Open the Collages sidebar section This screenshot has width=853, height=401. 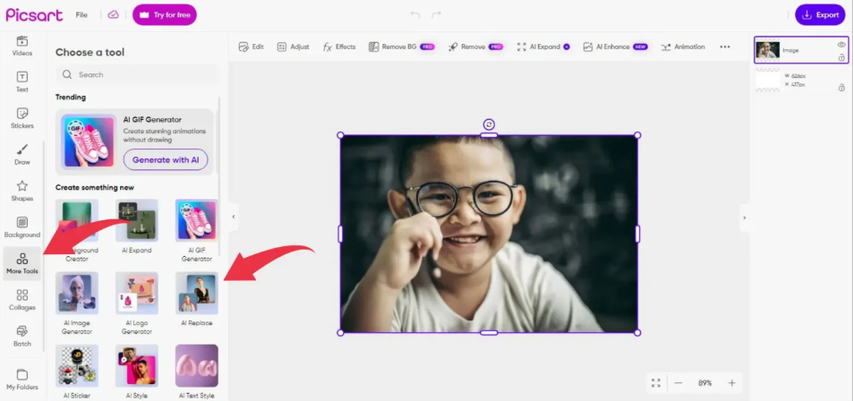(x=22, y=300)
